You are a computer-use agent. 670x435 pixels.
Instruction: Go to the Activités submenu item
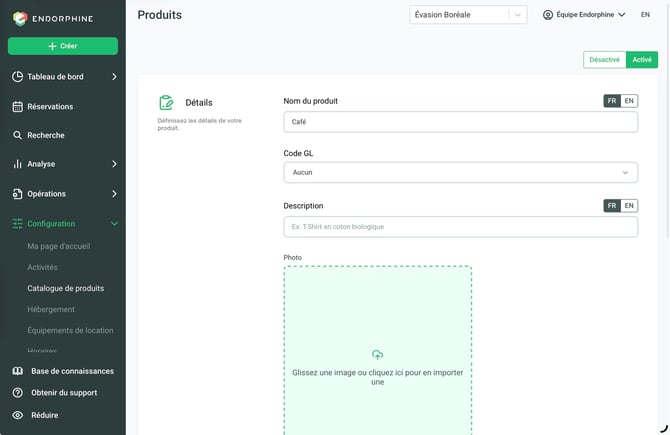point(42,267)
